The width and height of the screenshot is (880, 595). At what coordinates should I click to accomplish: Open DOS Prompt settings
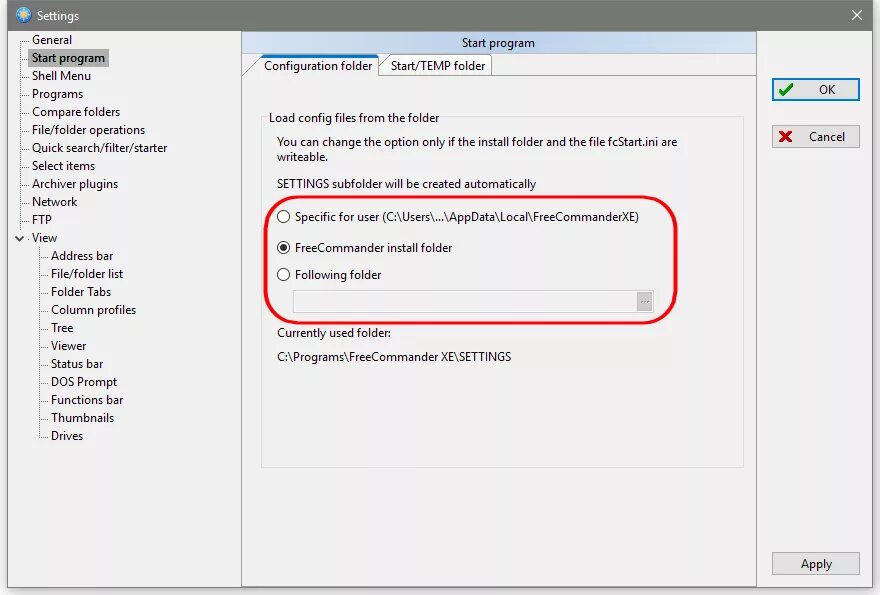[84, 381]
